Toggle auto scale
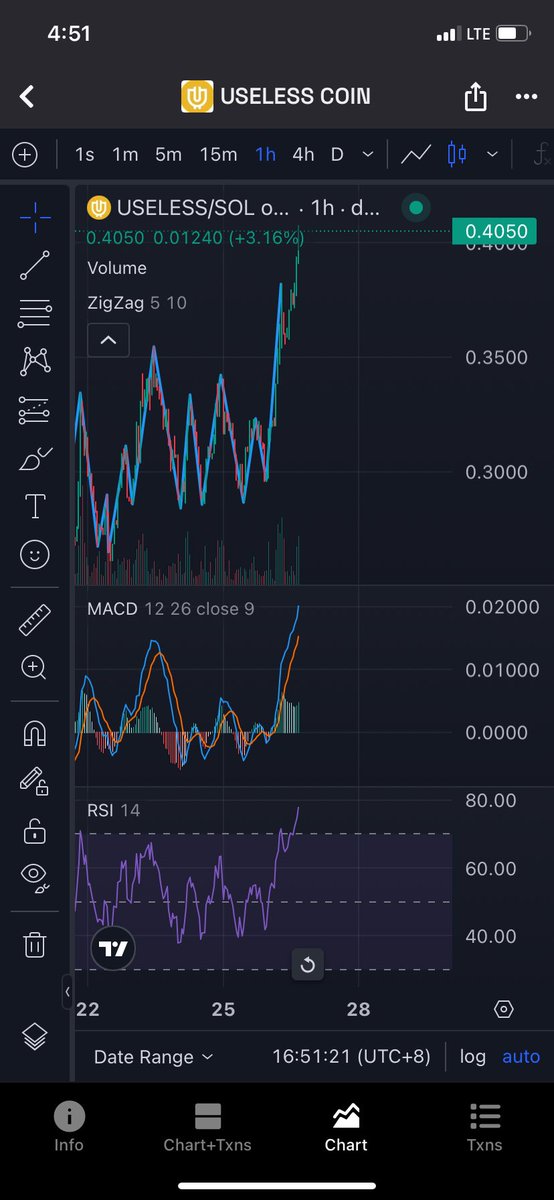The width and height of the screenshot is (554, 1200). pos(520,1056)
